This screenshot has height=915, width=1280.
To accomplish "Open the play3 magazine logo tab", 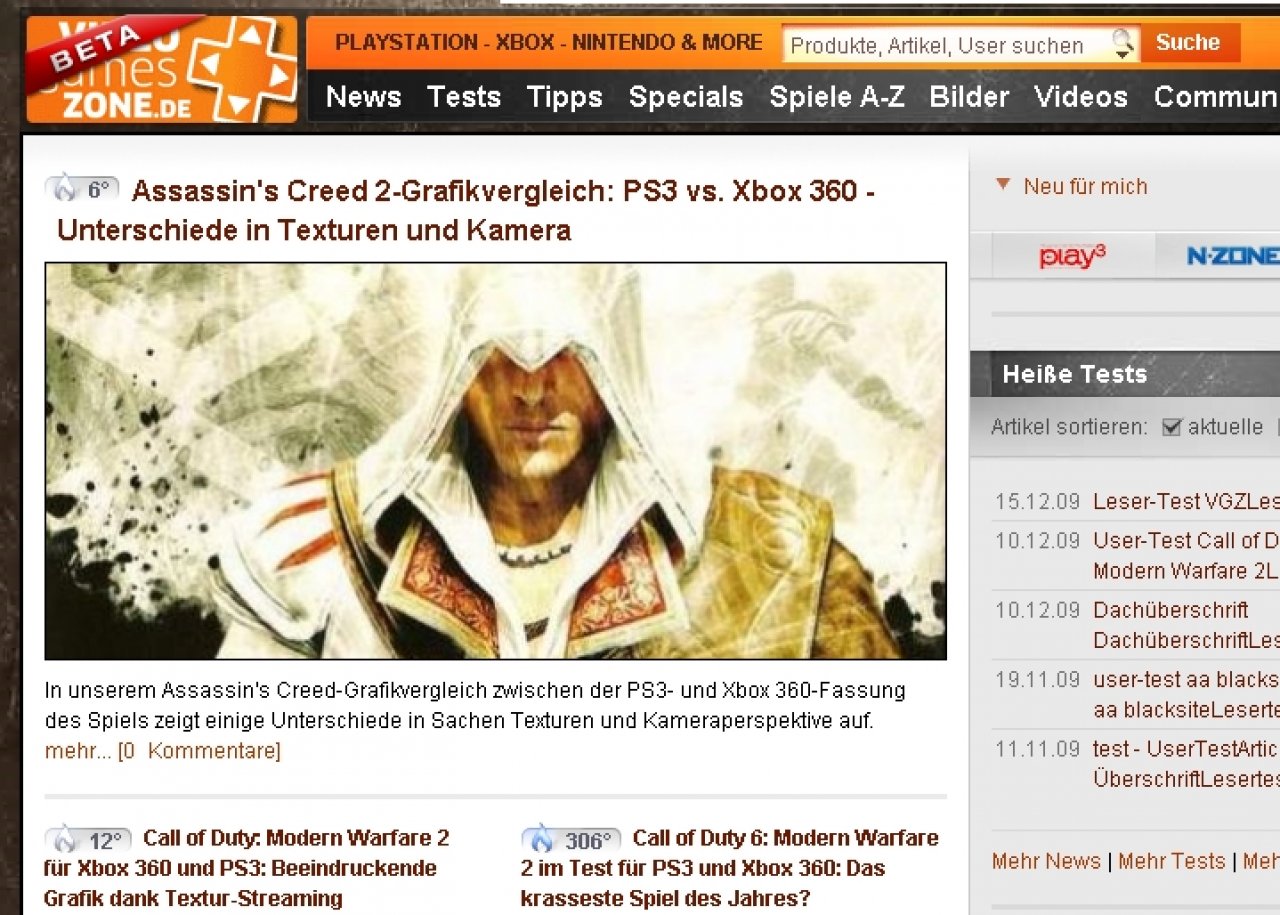I will tap(1072, 256).
